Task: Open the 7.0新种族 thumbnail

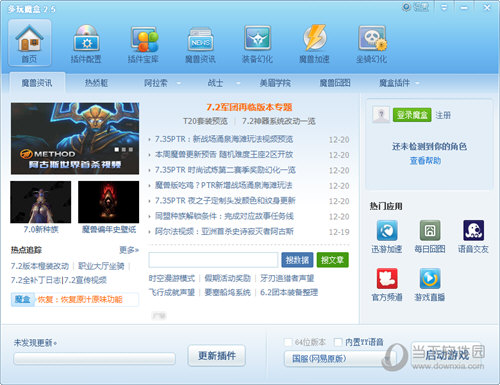Action: (x=41, y=202)
